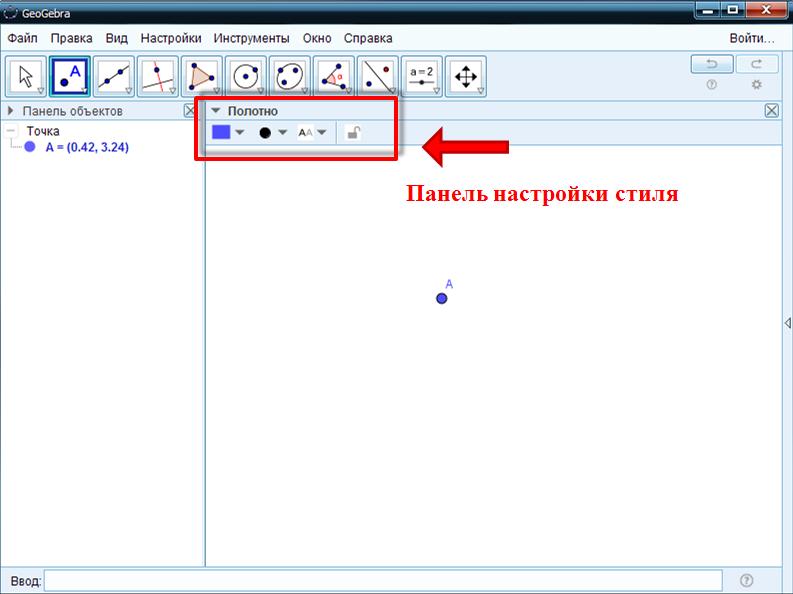This screenshot has width=793, height=594.
Task: Select the Polygon tool
Action: [x=202, y=76]
